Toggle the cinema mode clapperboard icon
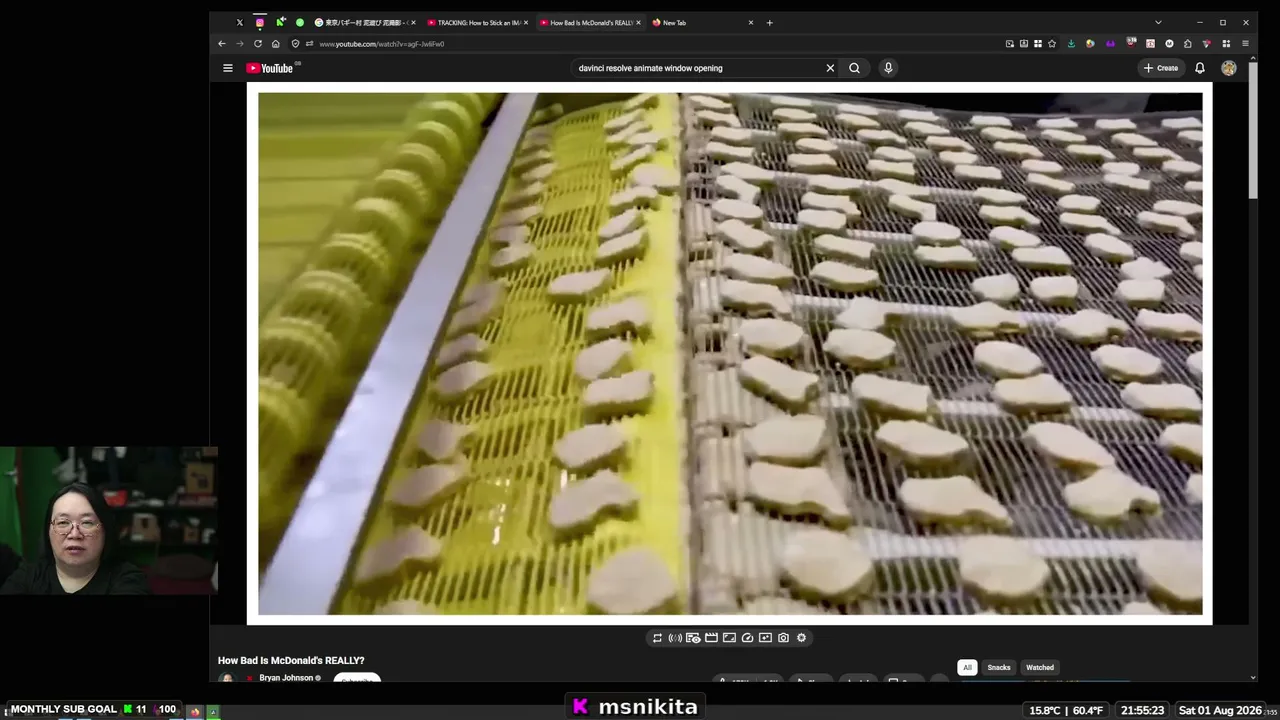The width and height of the screenshot is (1280, 720). [711, 638]
